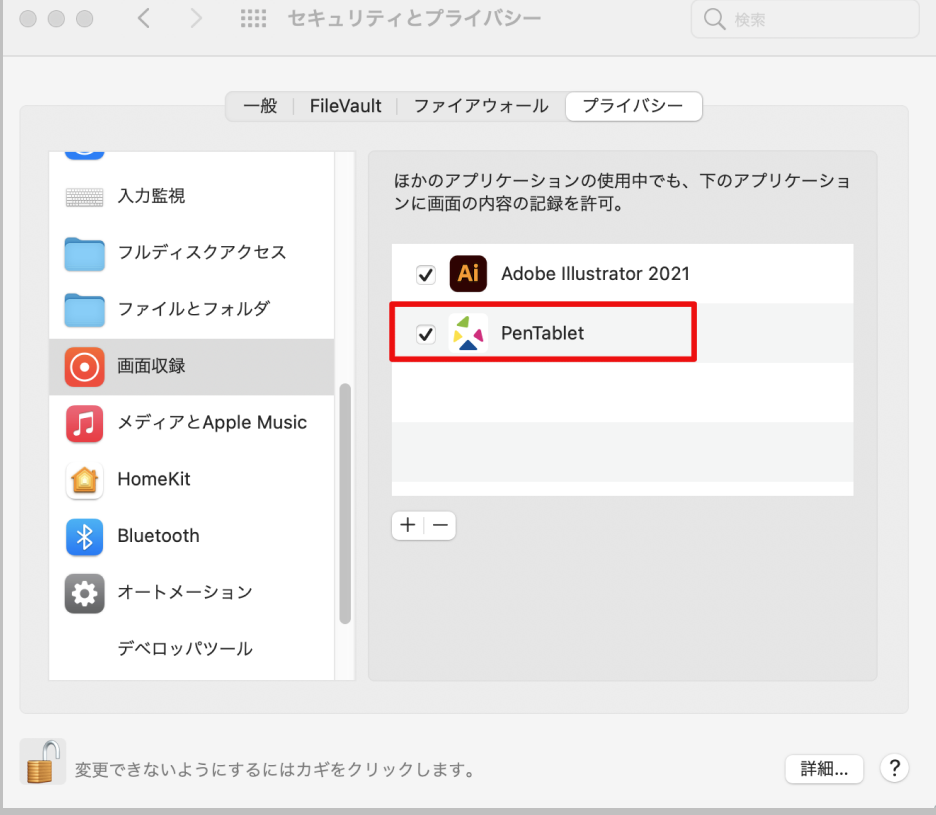Image resolution: width=936 pixels, height=815 pixels.
Task: Uncheck Adobe Illustrator 2021 screen recording
Action: [x=426, y=275]
